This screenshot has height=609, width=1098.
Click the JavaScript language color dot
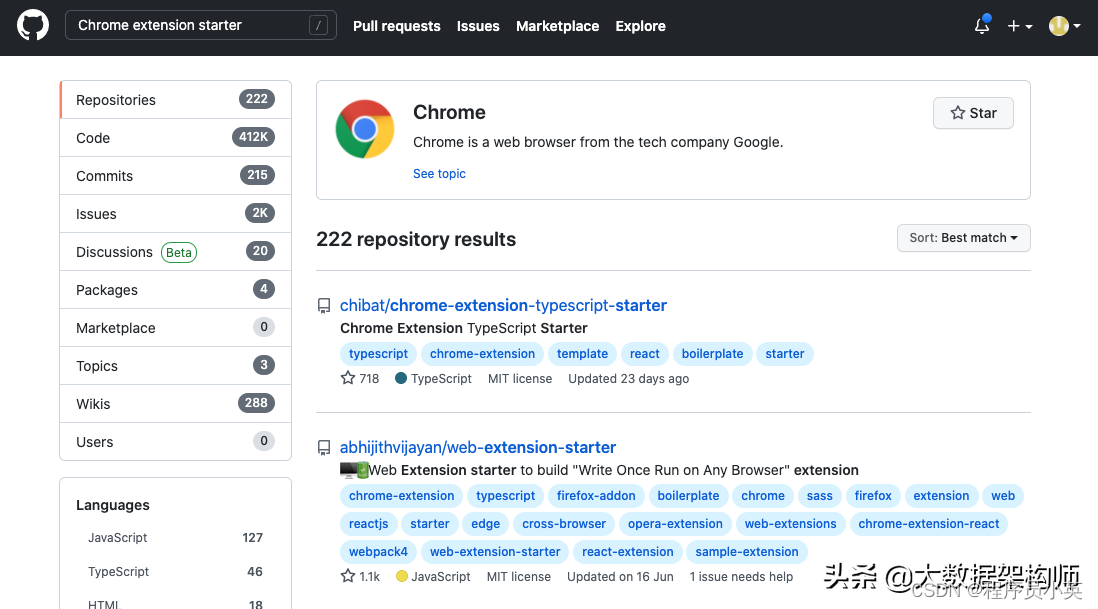(401, 576)
